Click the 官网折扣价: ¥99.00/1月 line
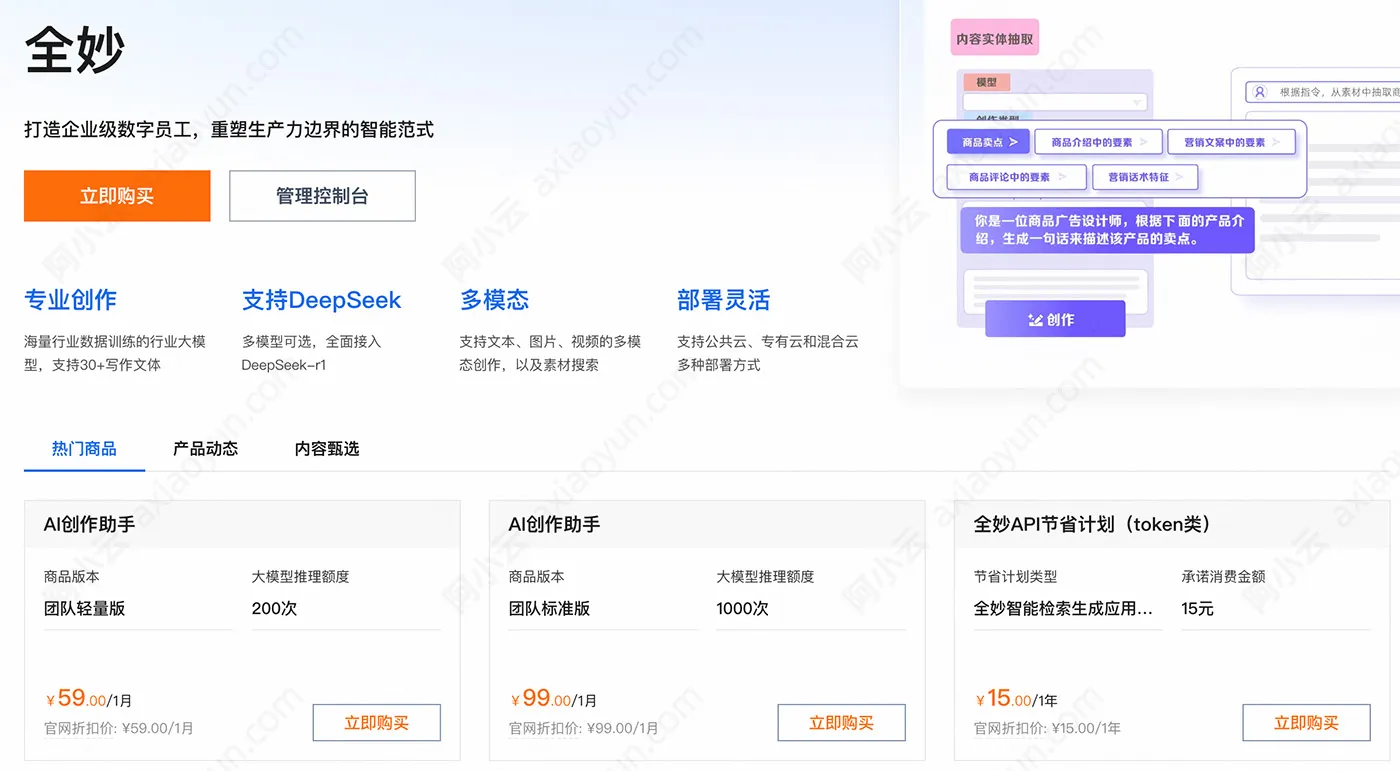 (x=584, y=728)
